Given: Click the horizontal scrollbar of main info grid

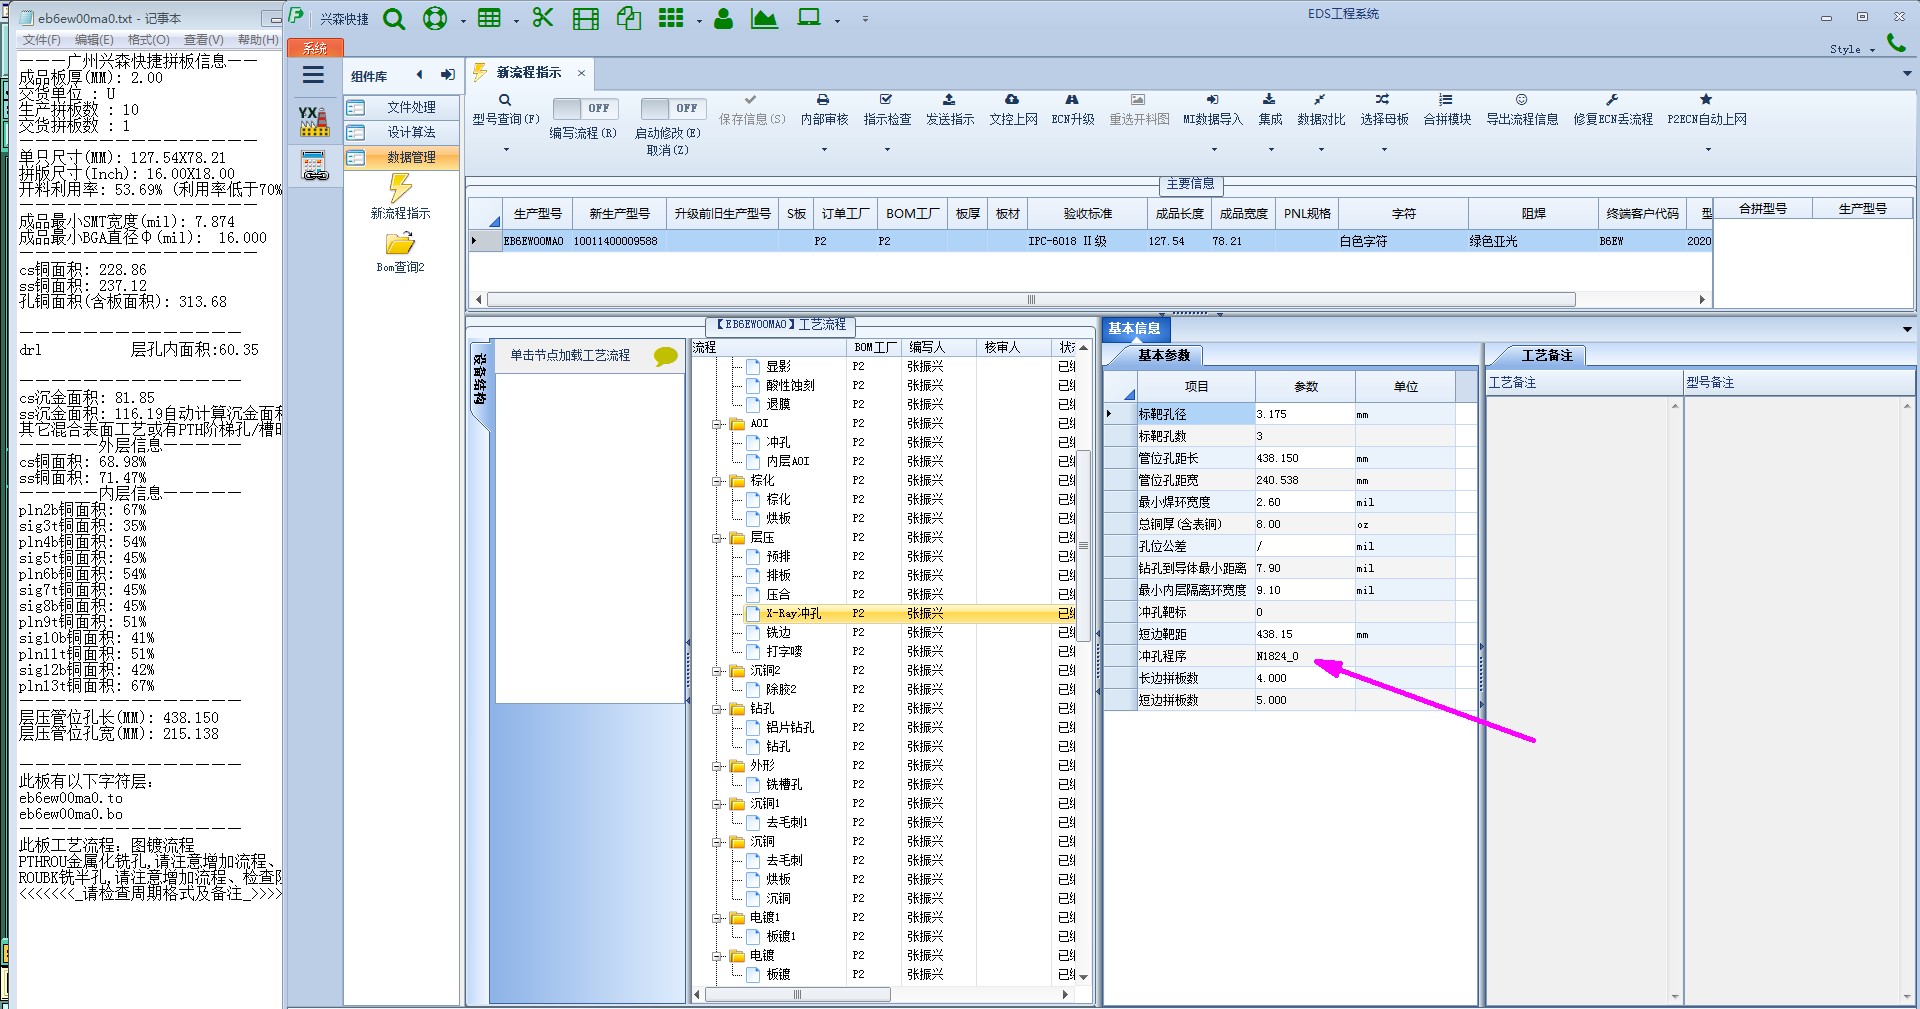Looking at the screenshot, I should click(1031, 299).
